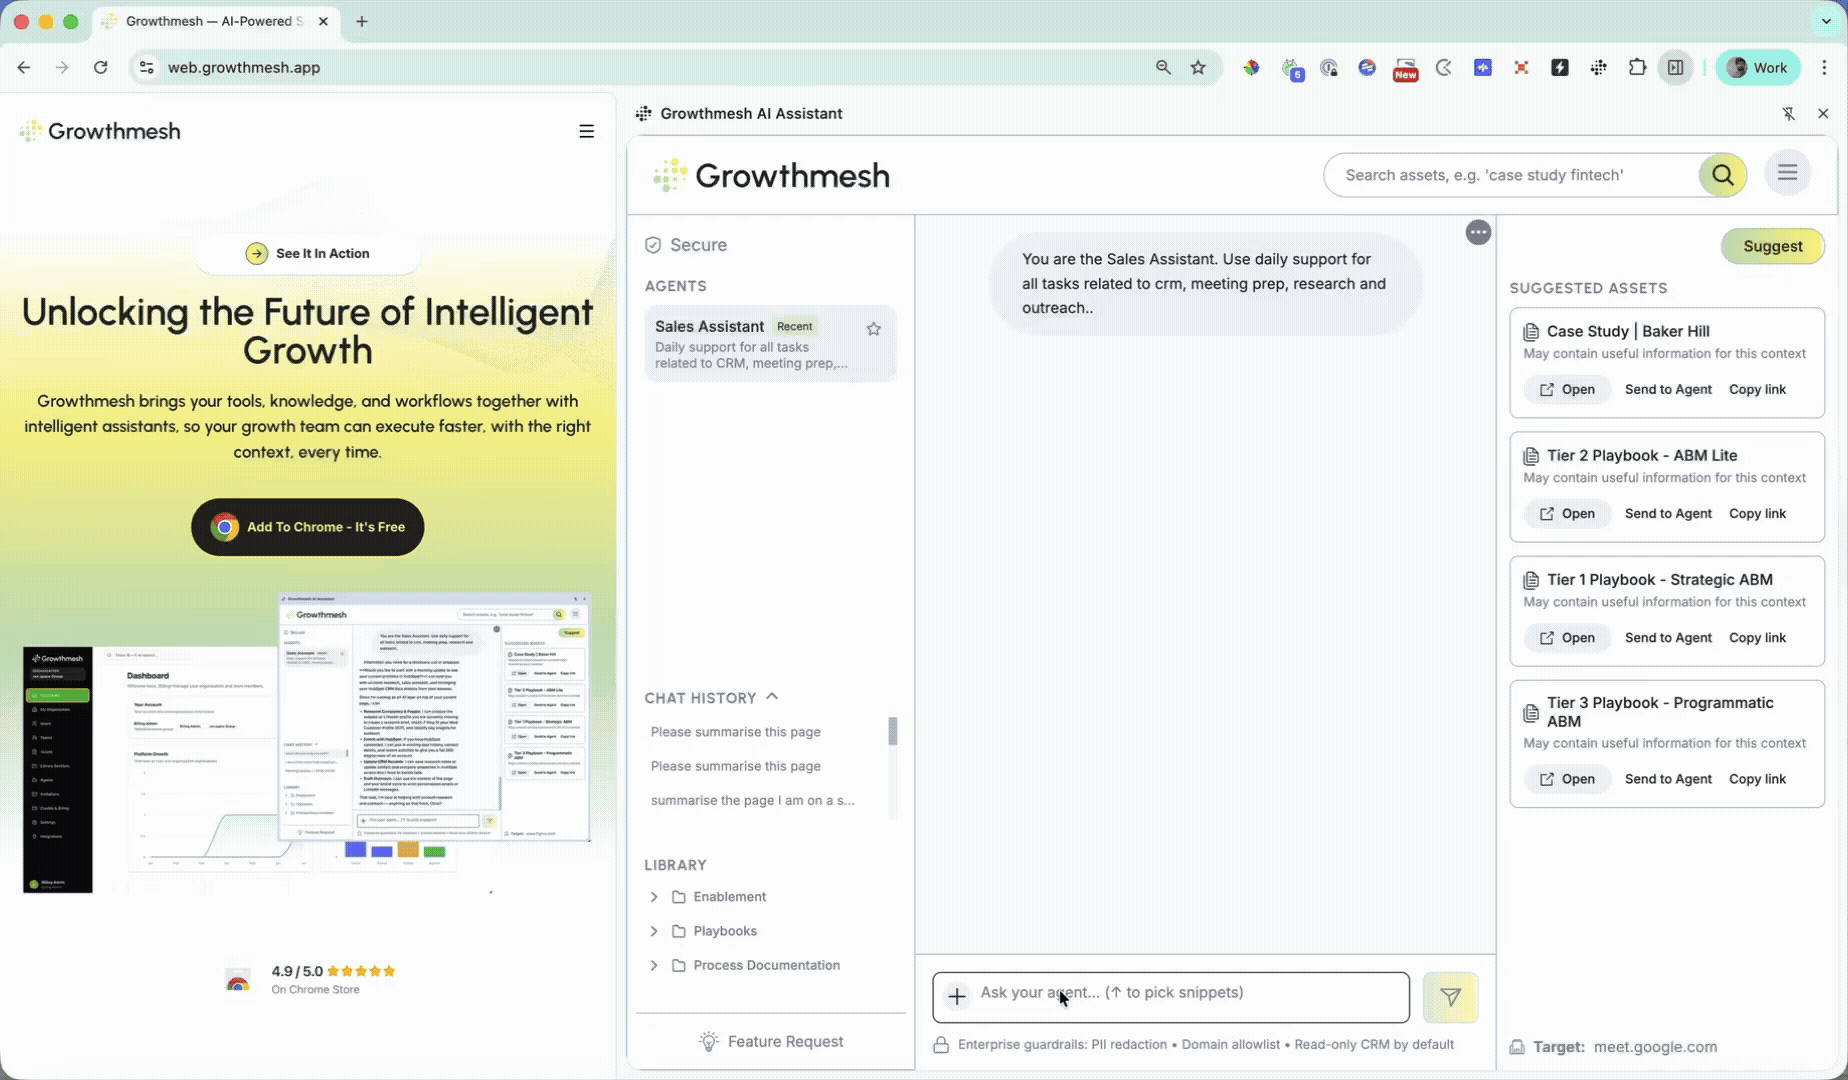Viewport: 1848px width, 1080px height.
Task: Expand the Process Documentation folder
Action: 654,965
